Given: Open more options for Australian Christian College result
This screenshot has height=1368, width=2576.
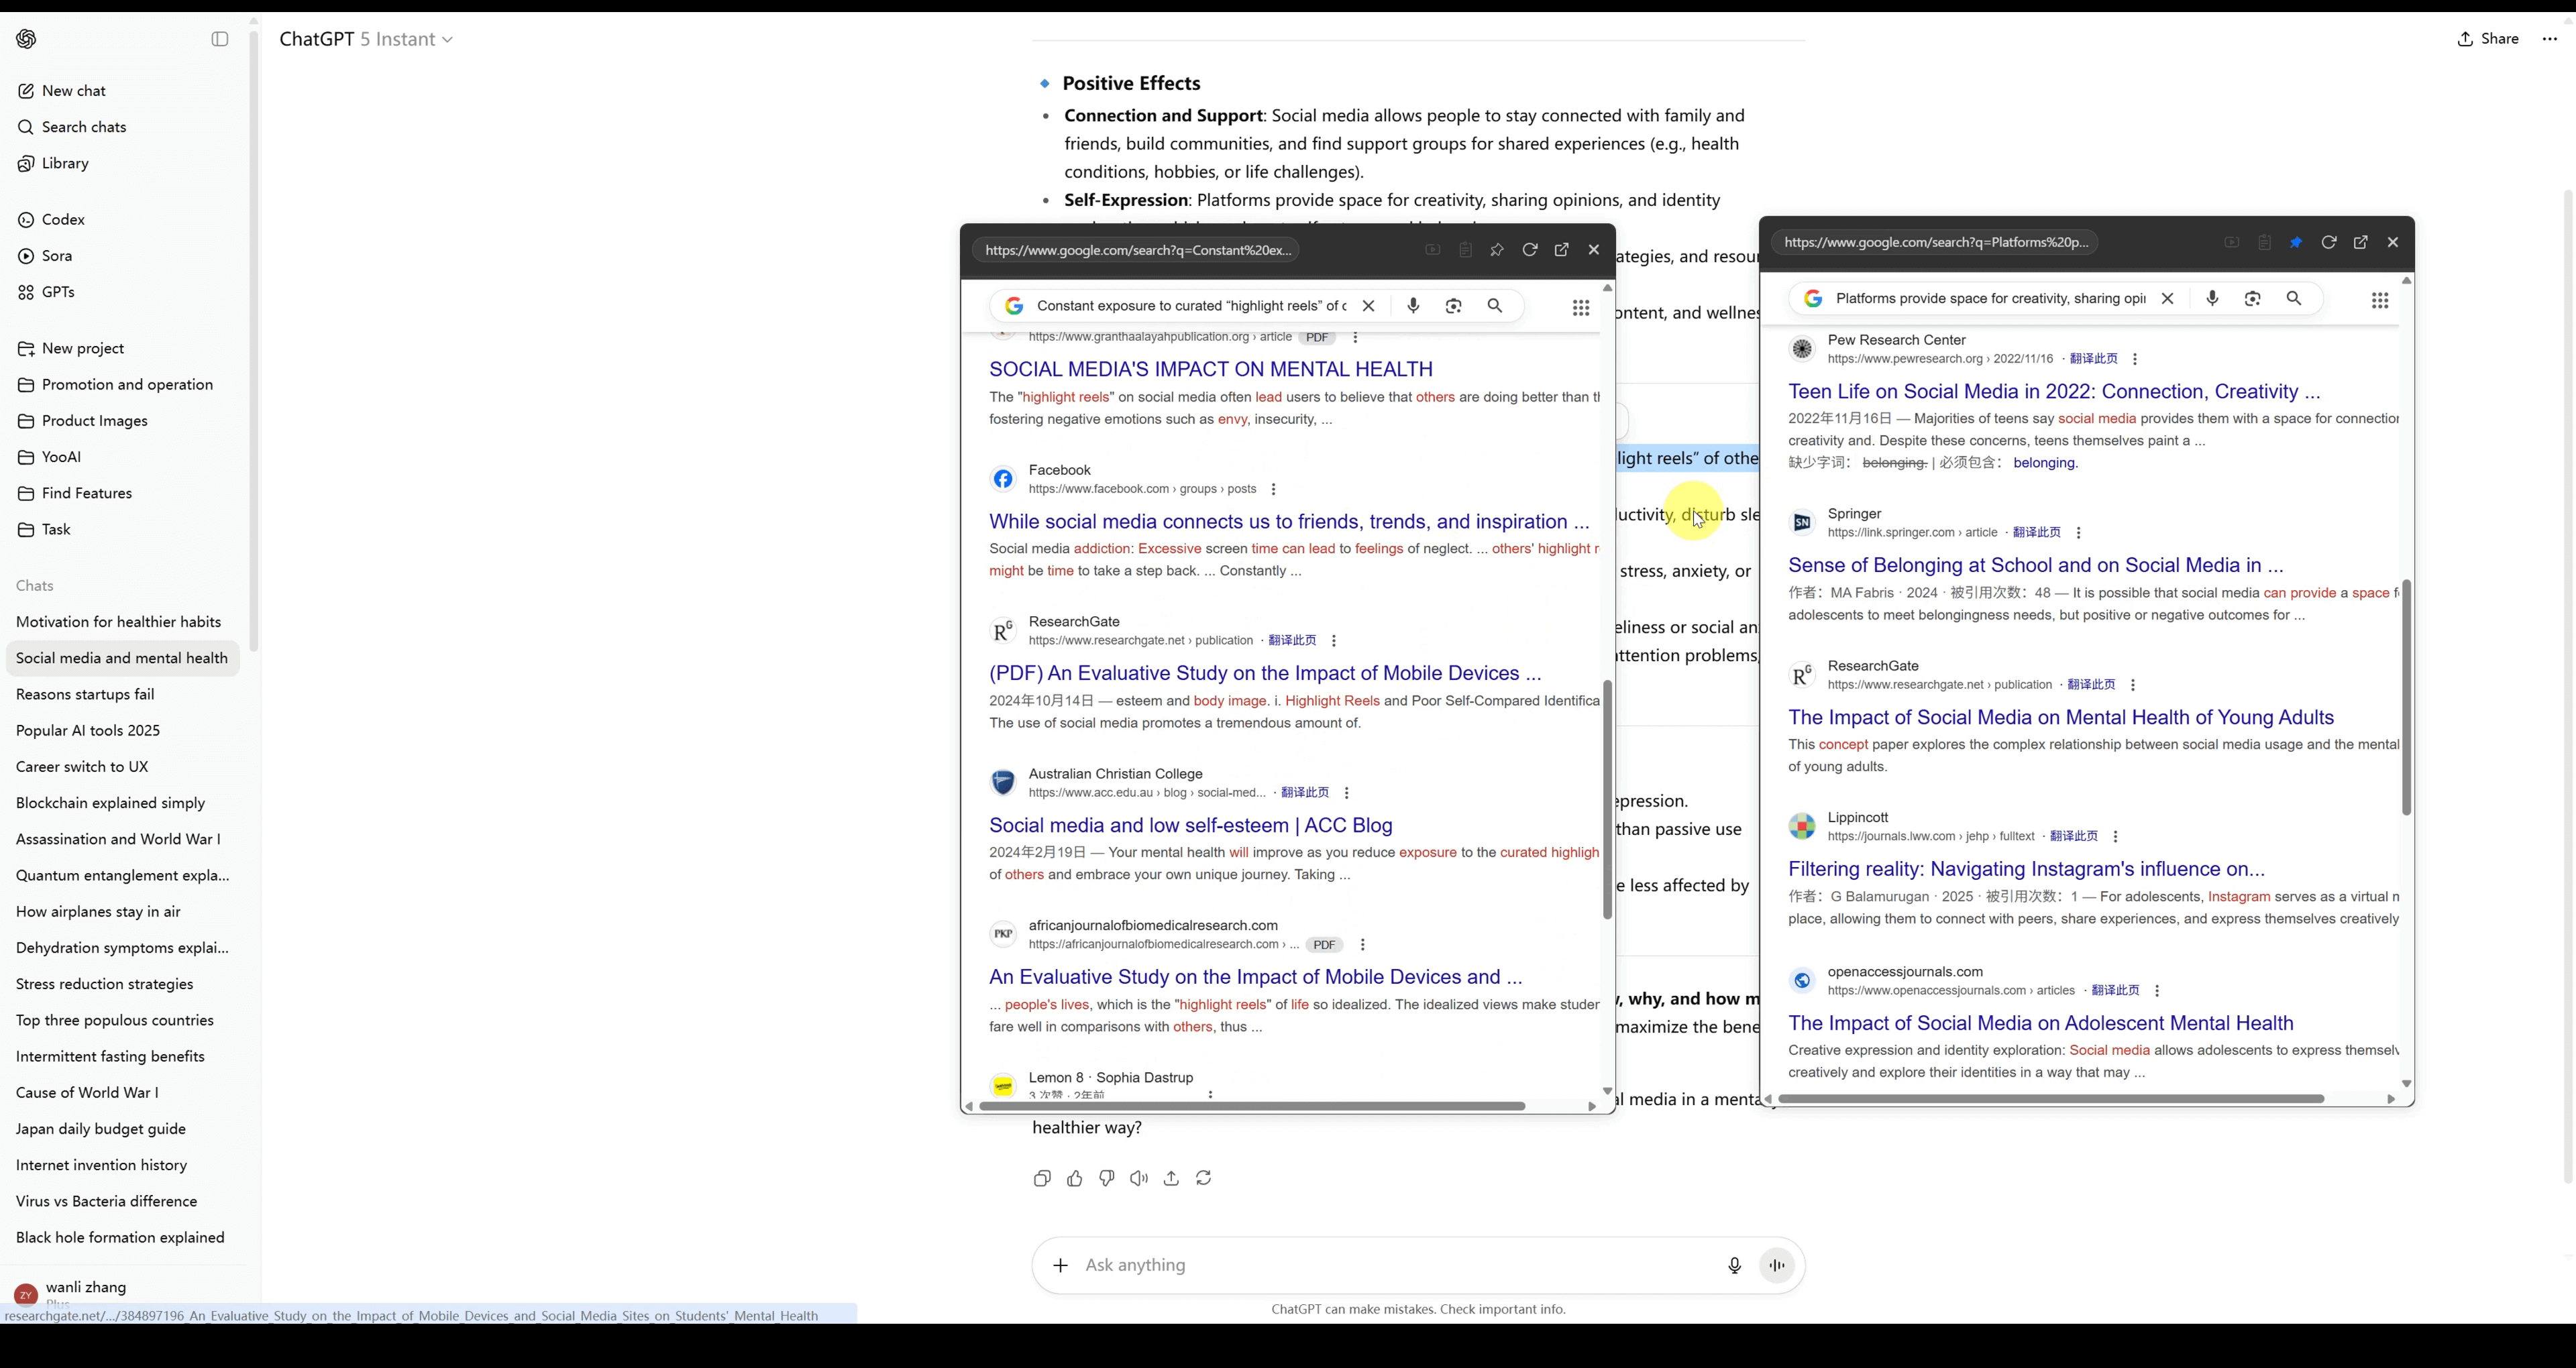Looking at the screenshot, I should pyautogui.click(x=1346, y=793).
